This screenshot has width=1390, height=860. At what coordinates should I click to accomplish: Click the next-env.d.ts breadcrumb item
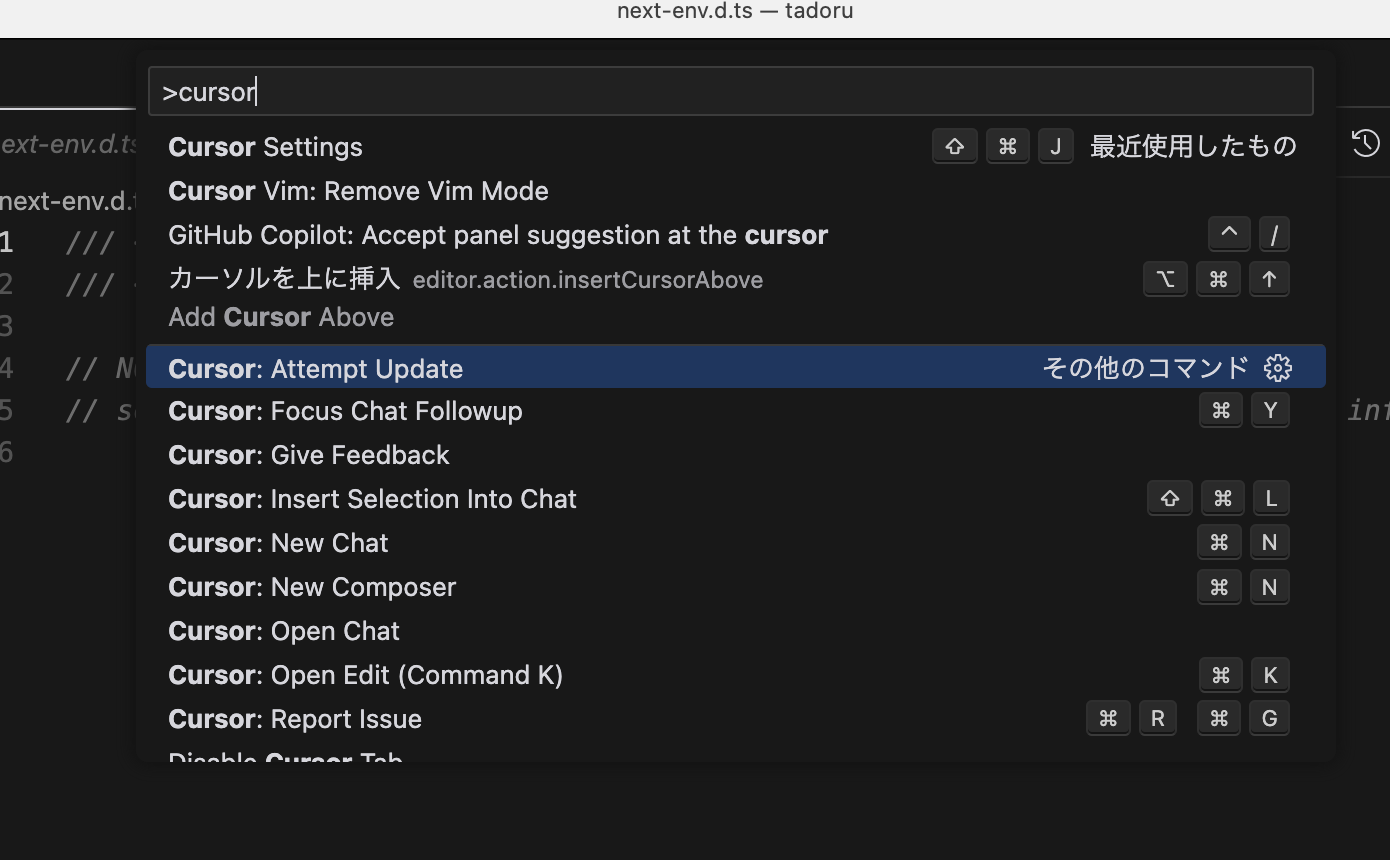66,201
